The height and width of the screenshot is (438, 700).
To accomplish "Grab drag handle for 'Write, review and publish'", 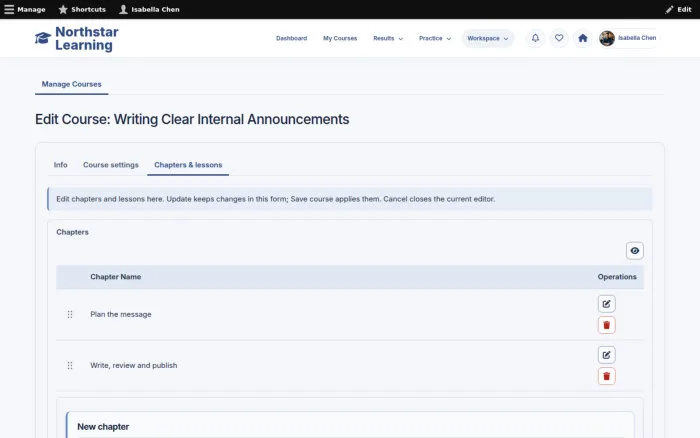I will pos(70,366).
